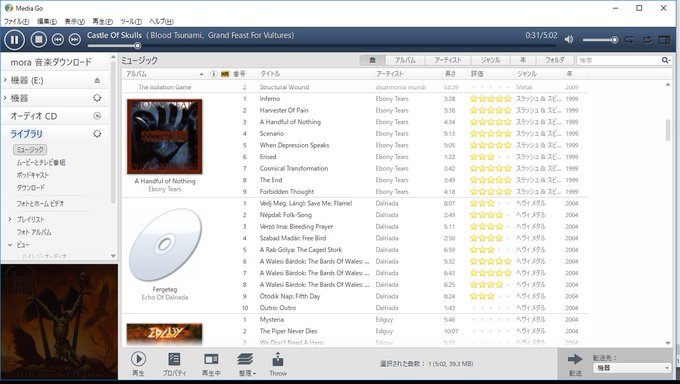Eject the 機器 (E:) device

click(97, 80)
